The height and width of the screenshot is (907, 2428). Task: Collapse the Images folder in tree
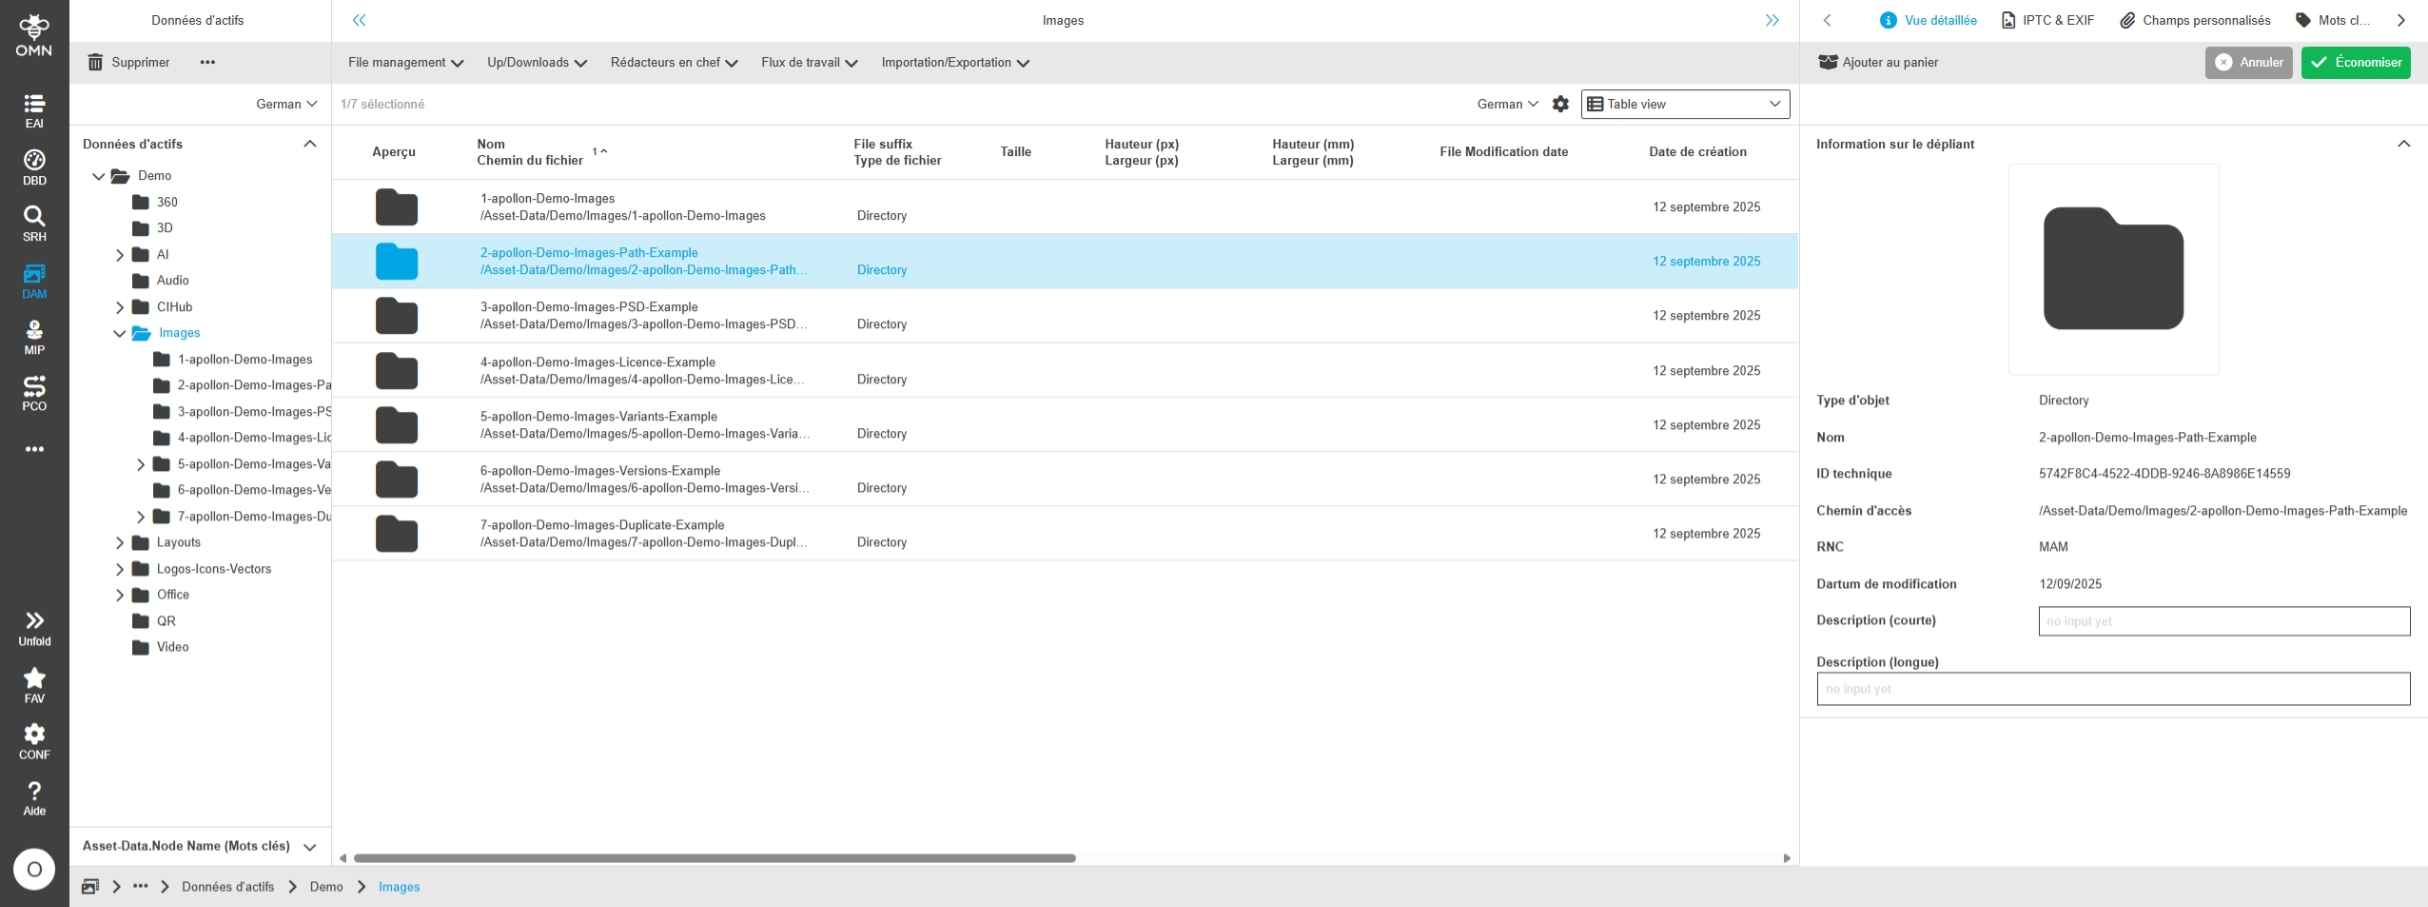tap(120, 333)
